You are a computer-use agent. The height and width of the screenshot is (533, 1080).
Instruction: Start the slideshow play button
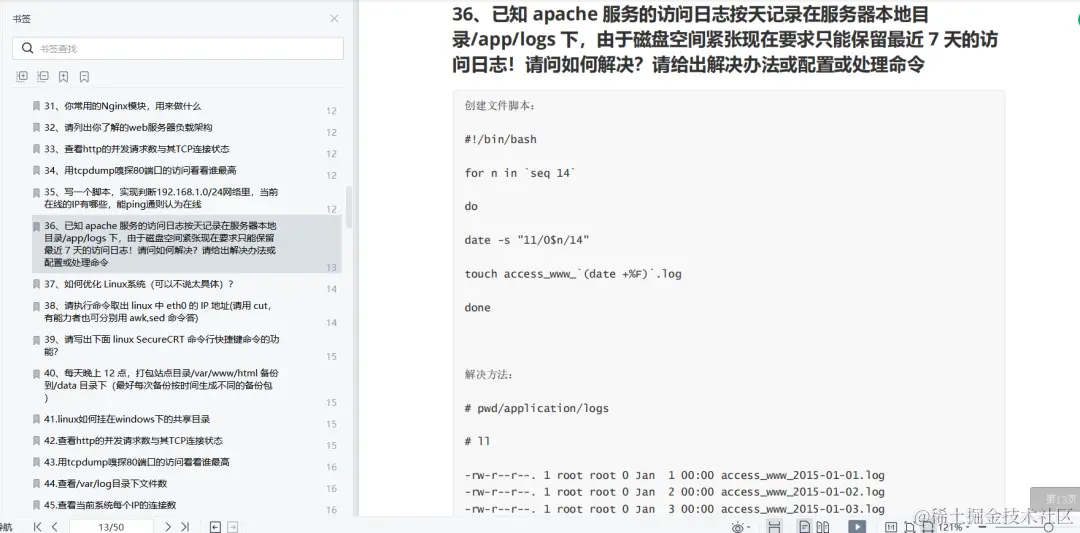pos(857,527)
